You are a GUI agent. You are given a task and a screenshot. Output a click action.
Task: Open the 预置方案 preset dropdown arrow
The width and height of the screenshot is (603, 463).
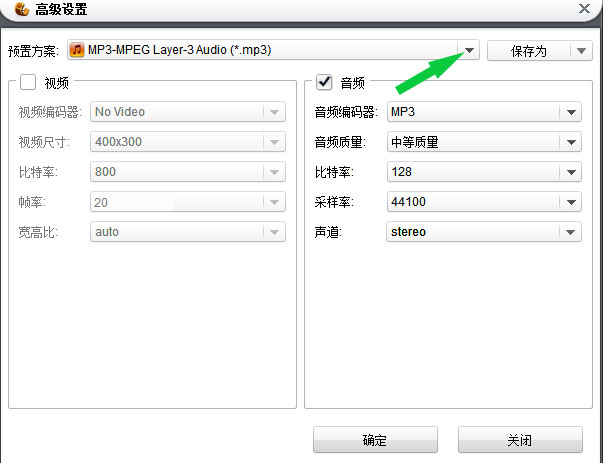[x=469, y=50]
